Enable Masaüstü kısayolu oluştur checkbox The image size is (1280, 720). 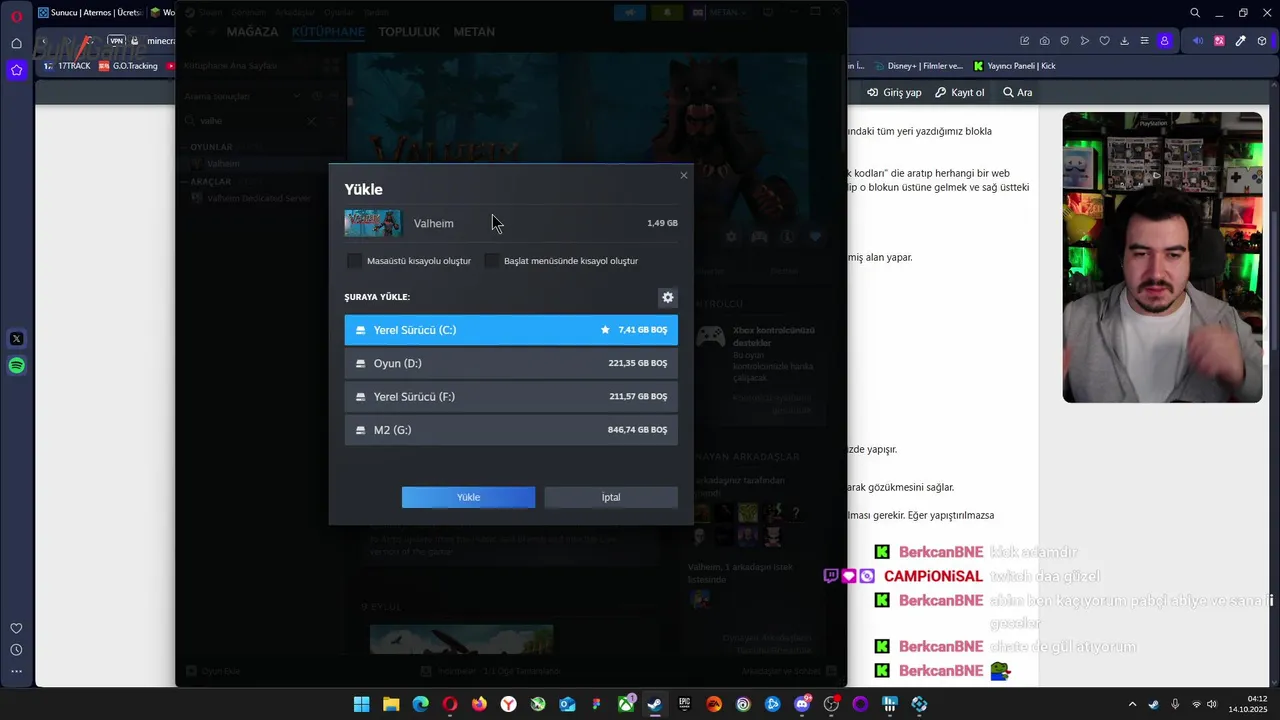pyautogui.click(x=354, y=261)
